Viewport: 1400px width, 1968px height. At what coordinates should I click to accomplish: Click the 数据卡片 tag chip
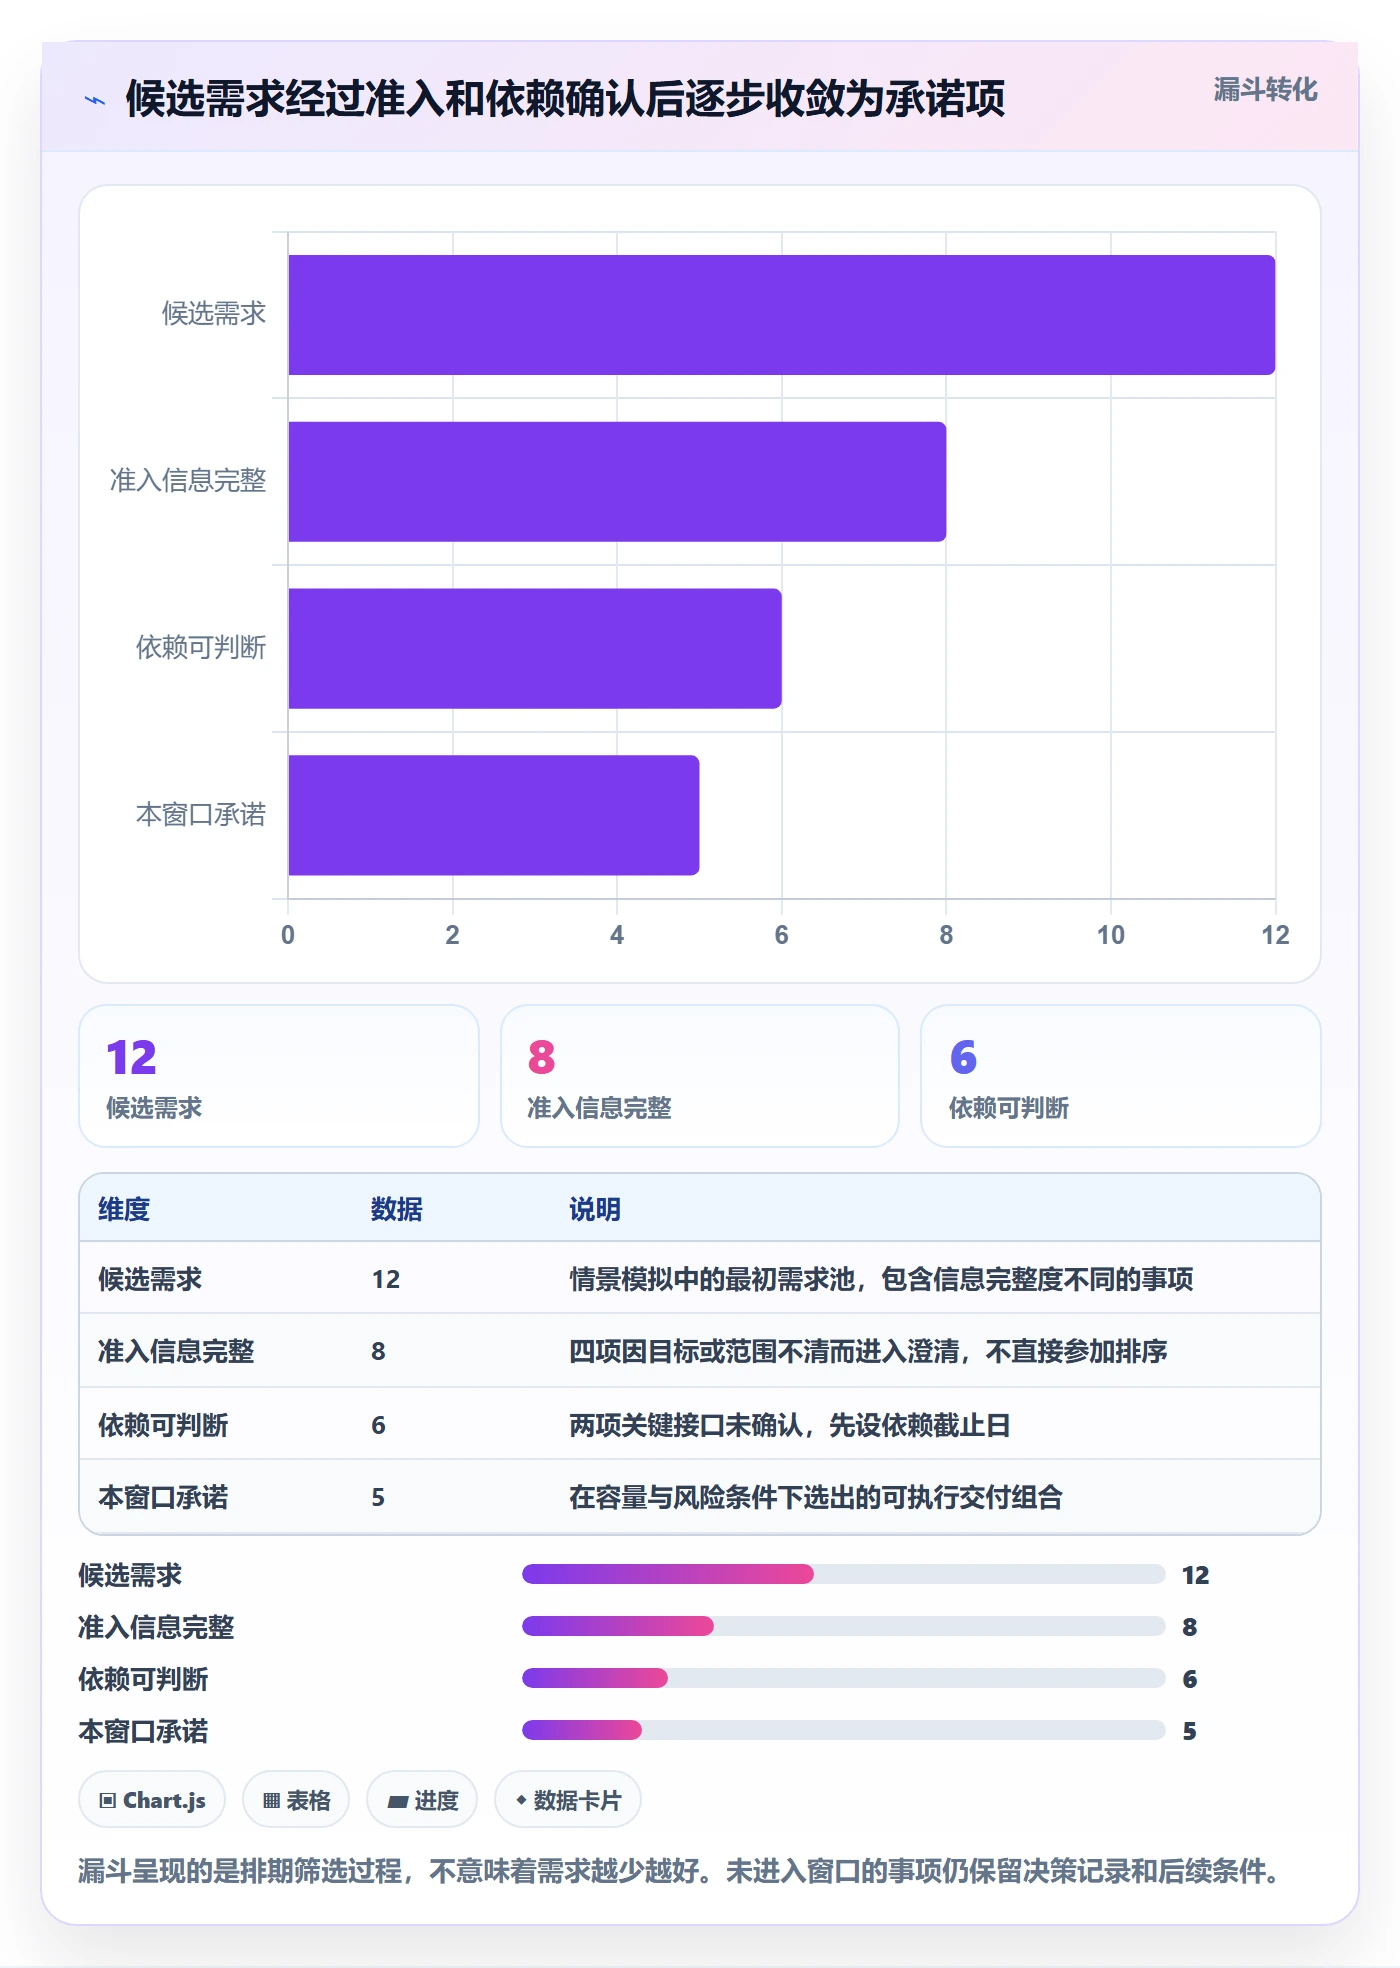pos(568,1800)
